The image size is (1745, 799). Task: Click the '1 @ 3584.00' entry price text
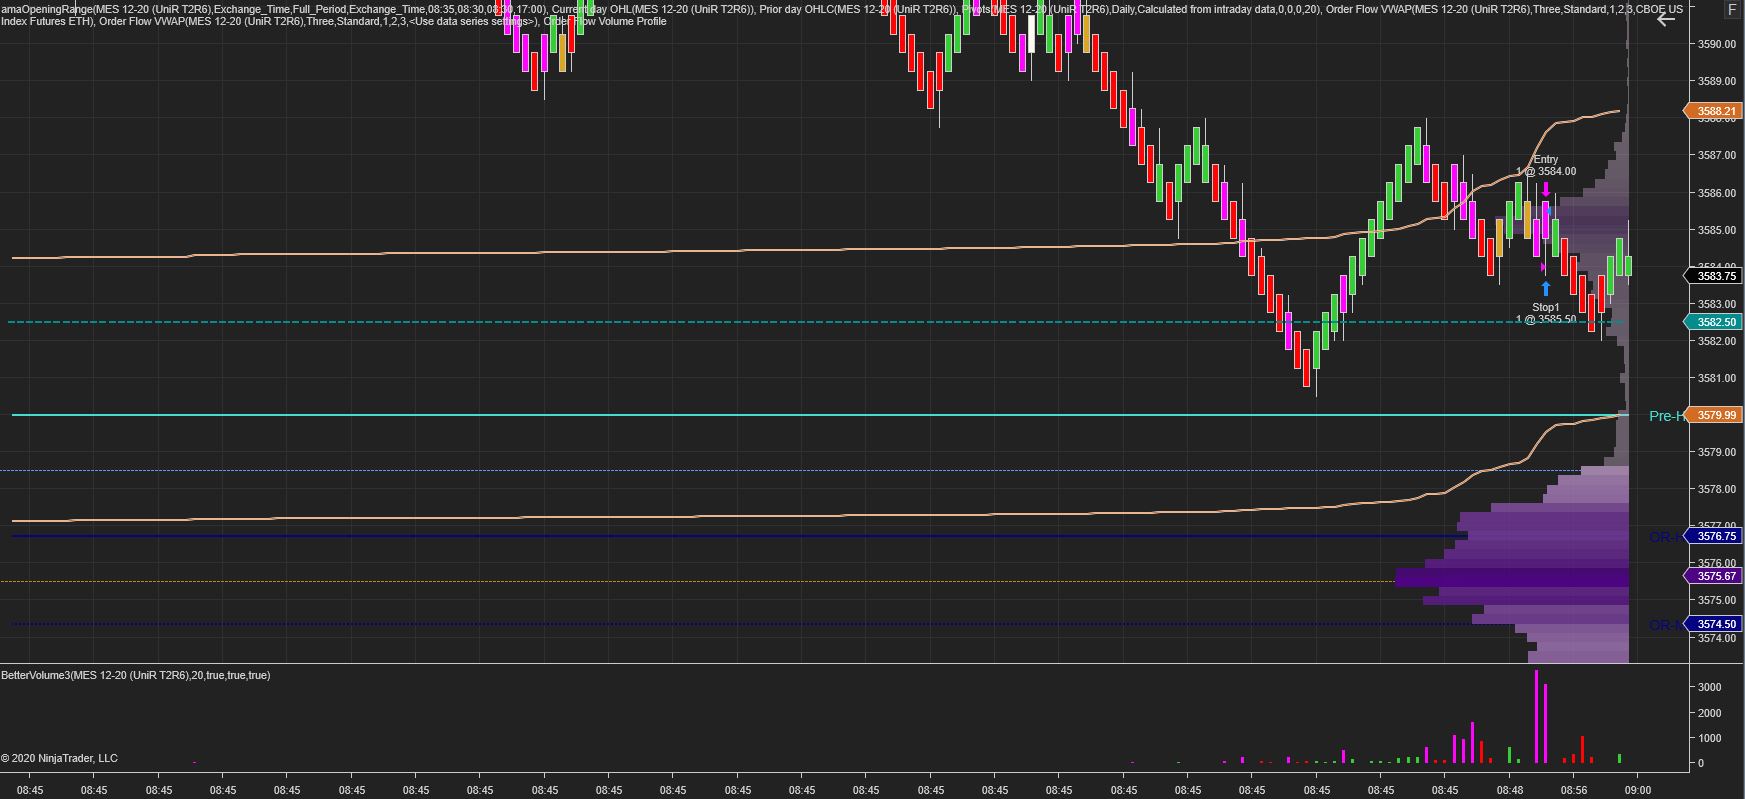tap(1546, 171)
